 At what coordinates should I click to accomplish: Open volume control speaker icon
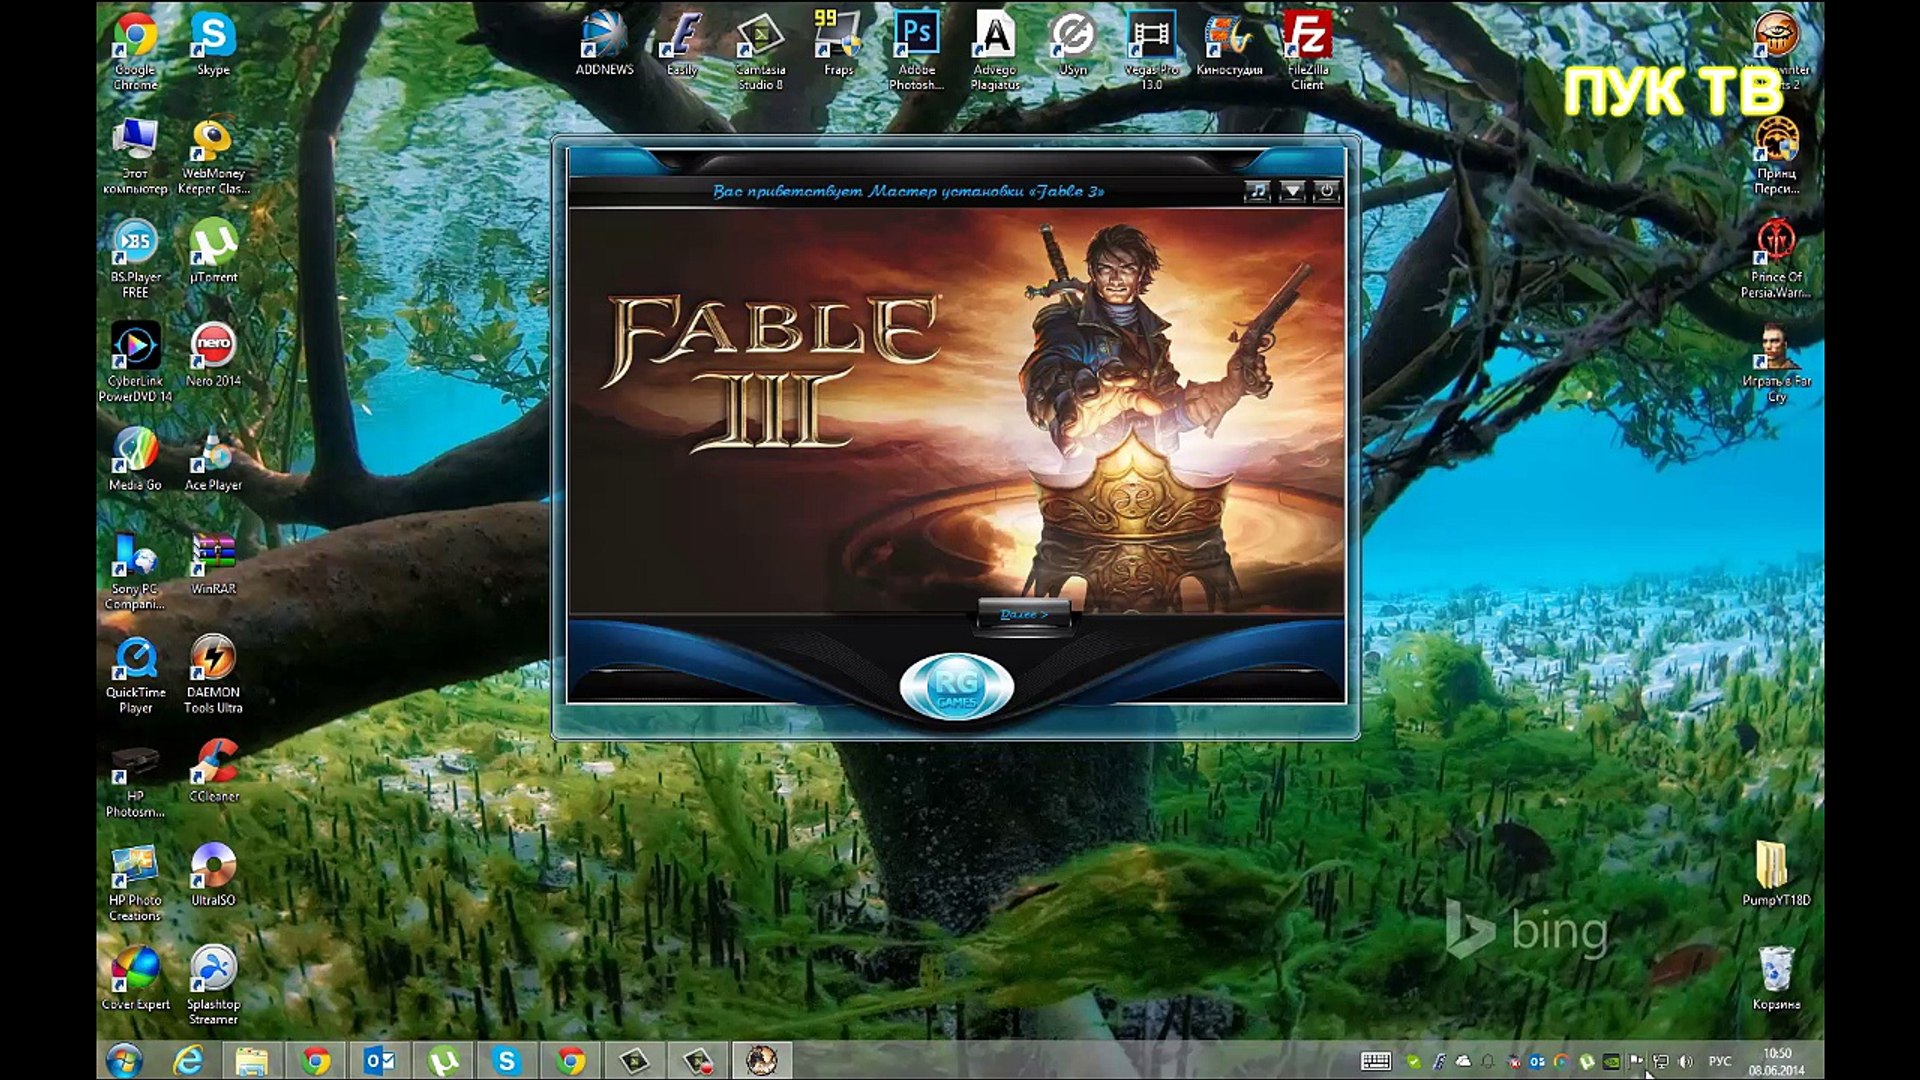pyautogui.click(x=1685, y=1061)
